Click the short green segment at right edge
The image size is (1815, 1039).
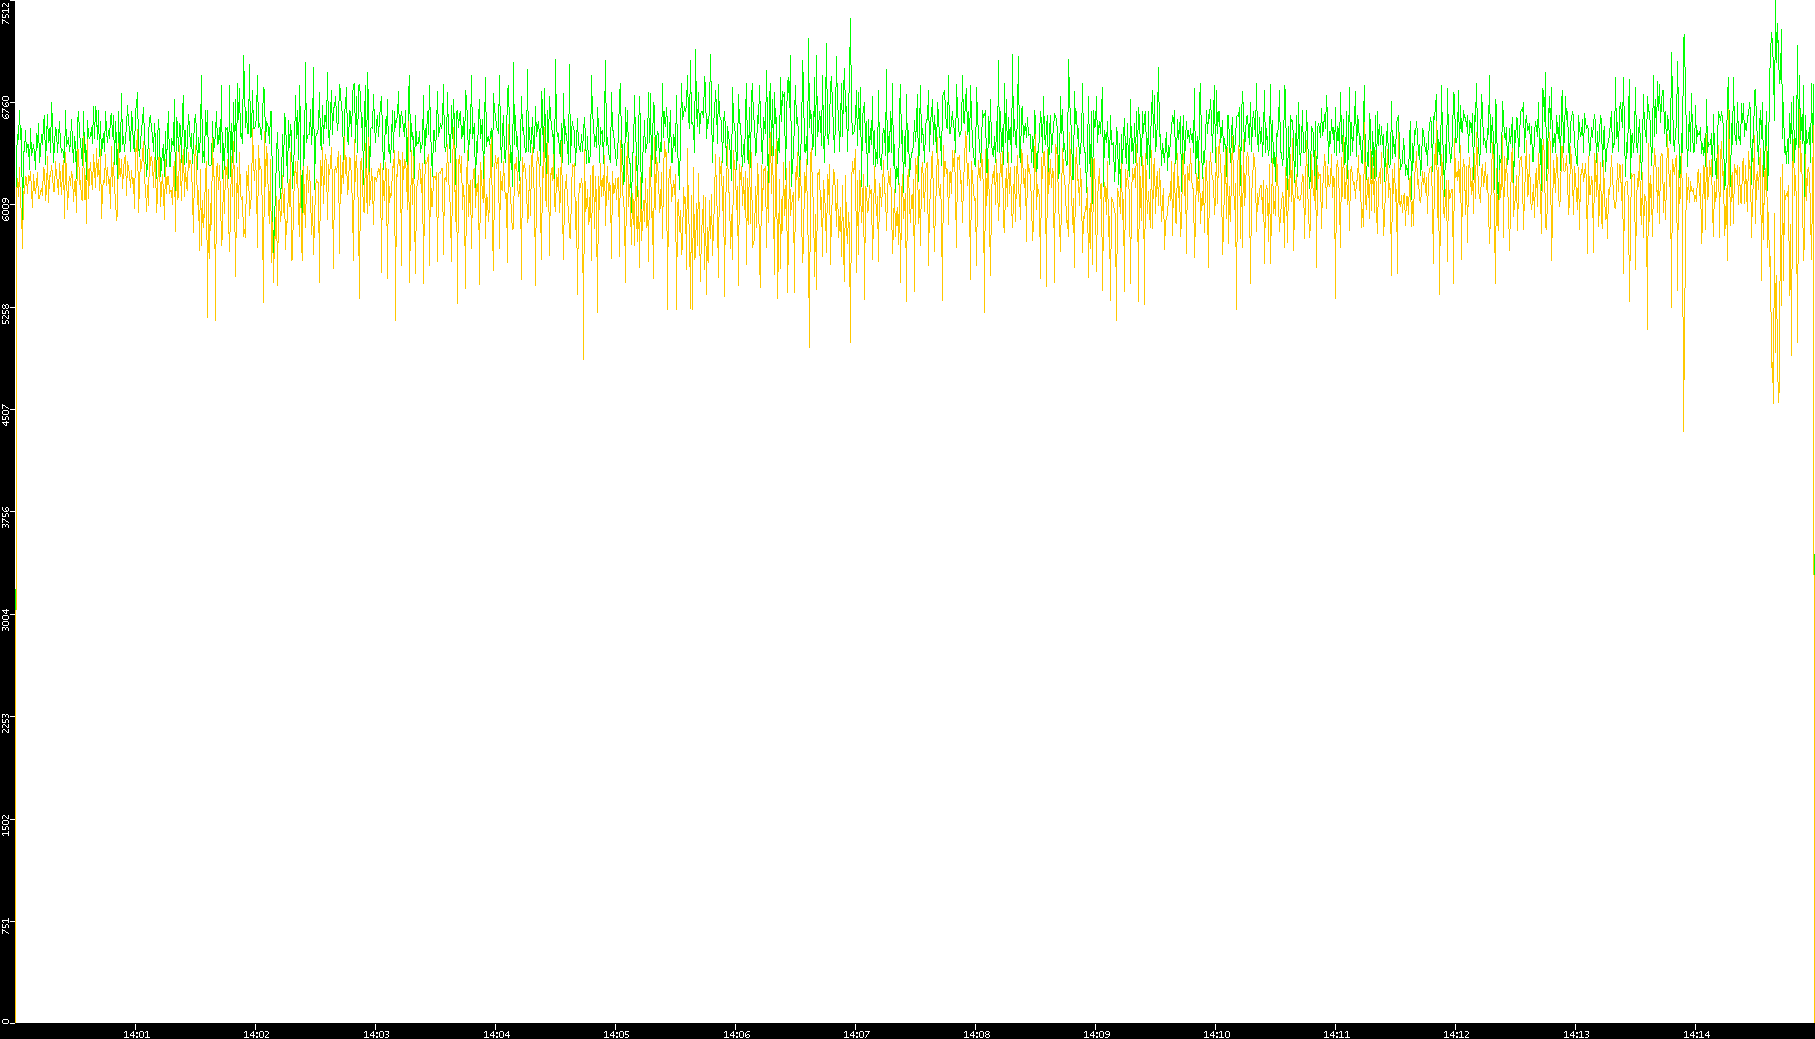click(1813, 564)
